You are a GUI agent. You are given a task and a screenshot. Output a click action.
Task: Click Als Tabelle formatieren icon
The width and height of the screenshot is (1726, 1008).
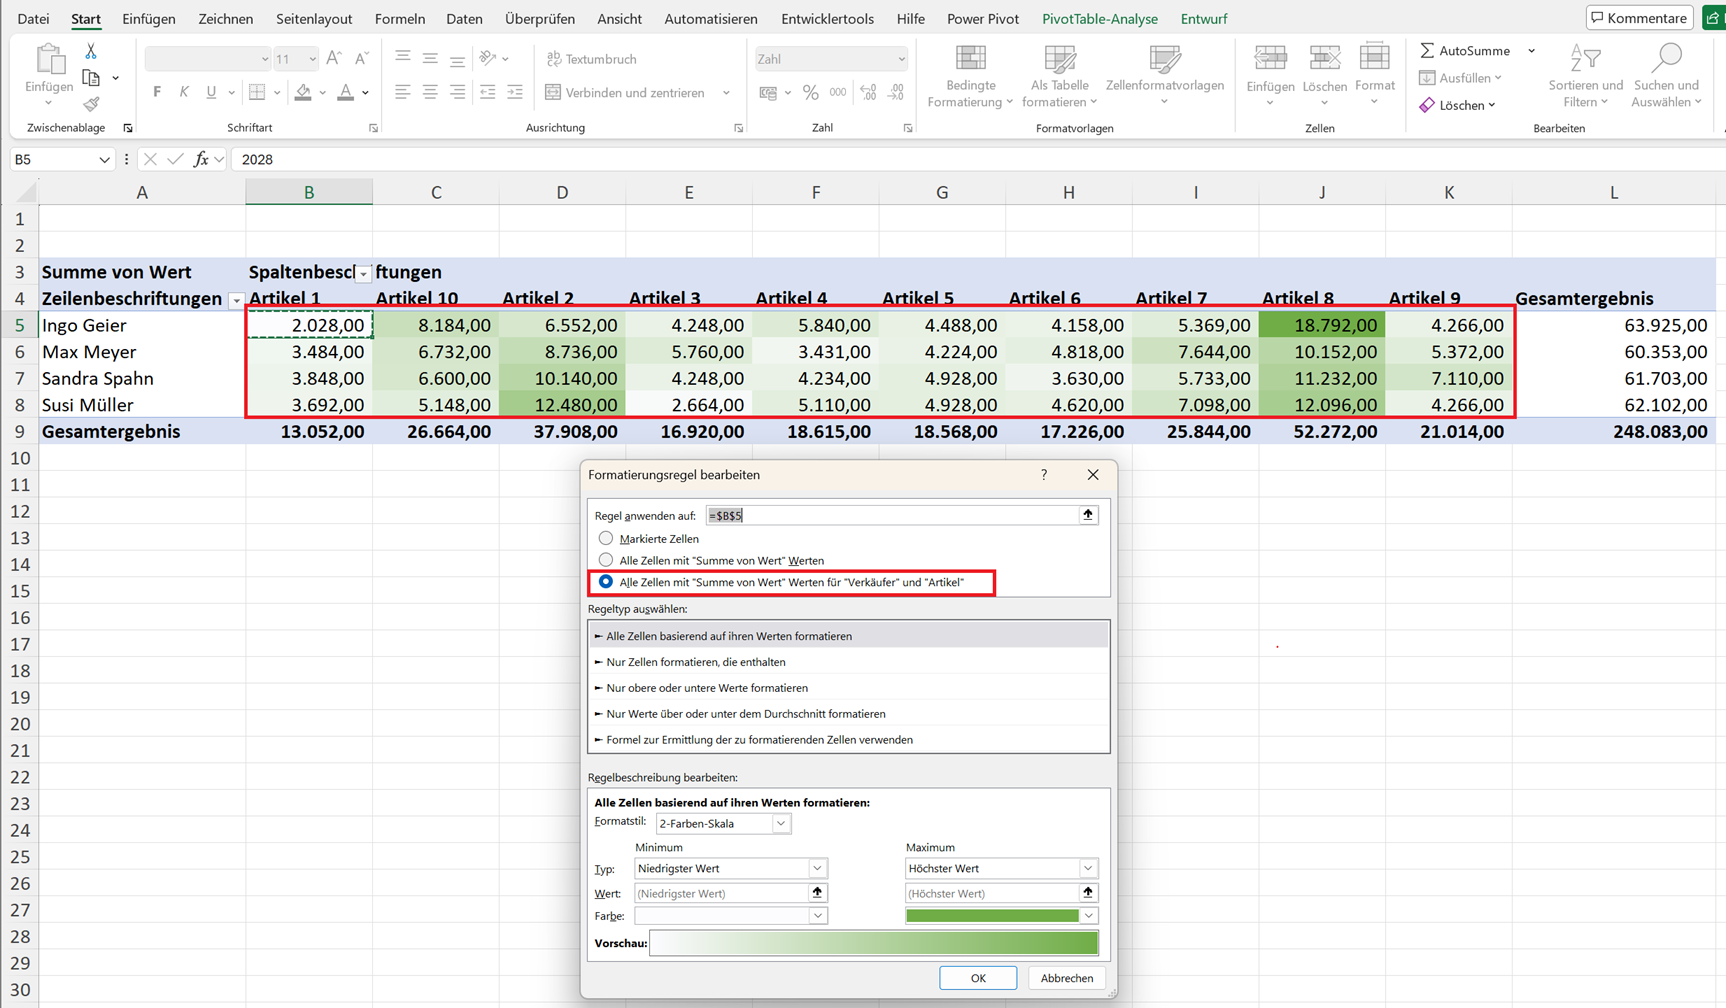tap(1060, 59)
